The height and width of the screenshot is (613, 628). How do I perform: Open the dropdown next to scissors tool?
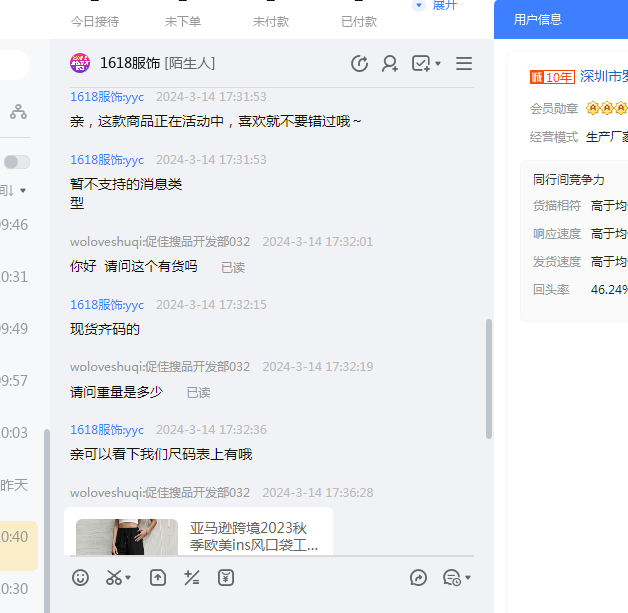(129, 578)
